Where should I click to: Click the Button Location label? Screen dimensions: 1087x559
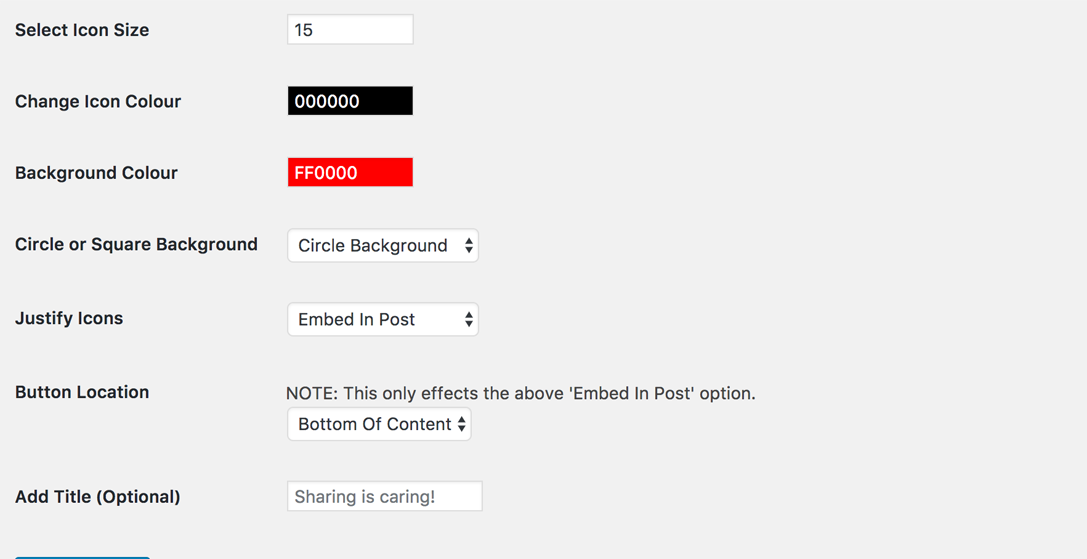[x=82, y=392]
